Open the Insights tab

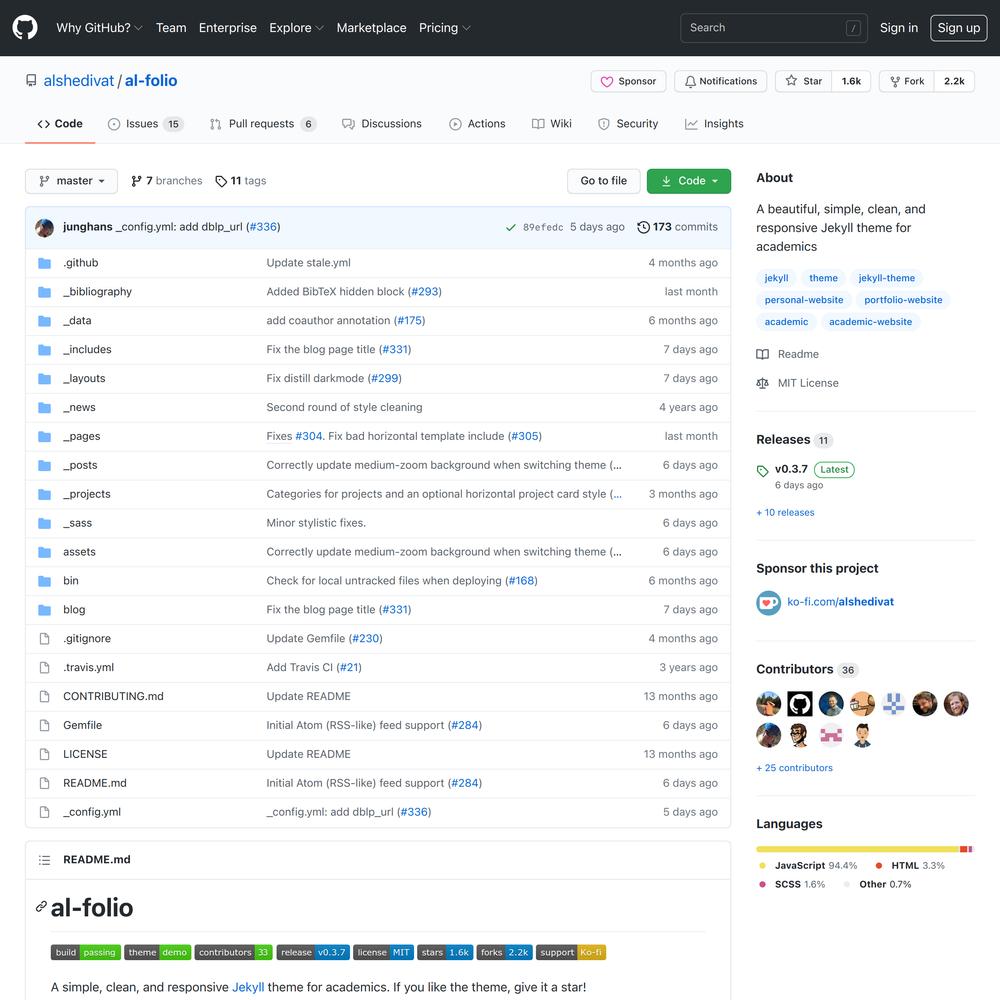tap(714, 124)
